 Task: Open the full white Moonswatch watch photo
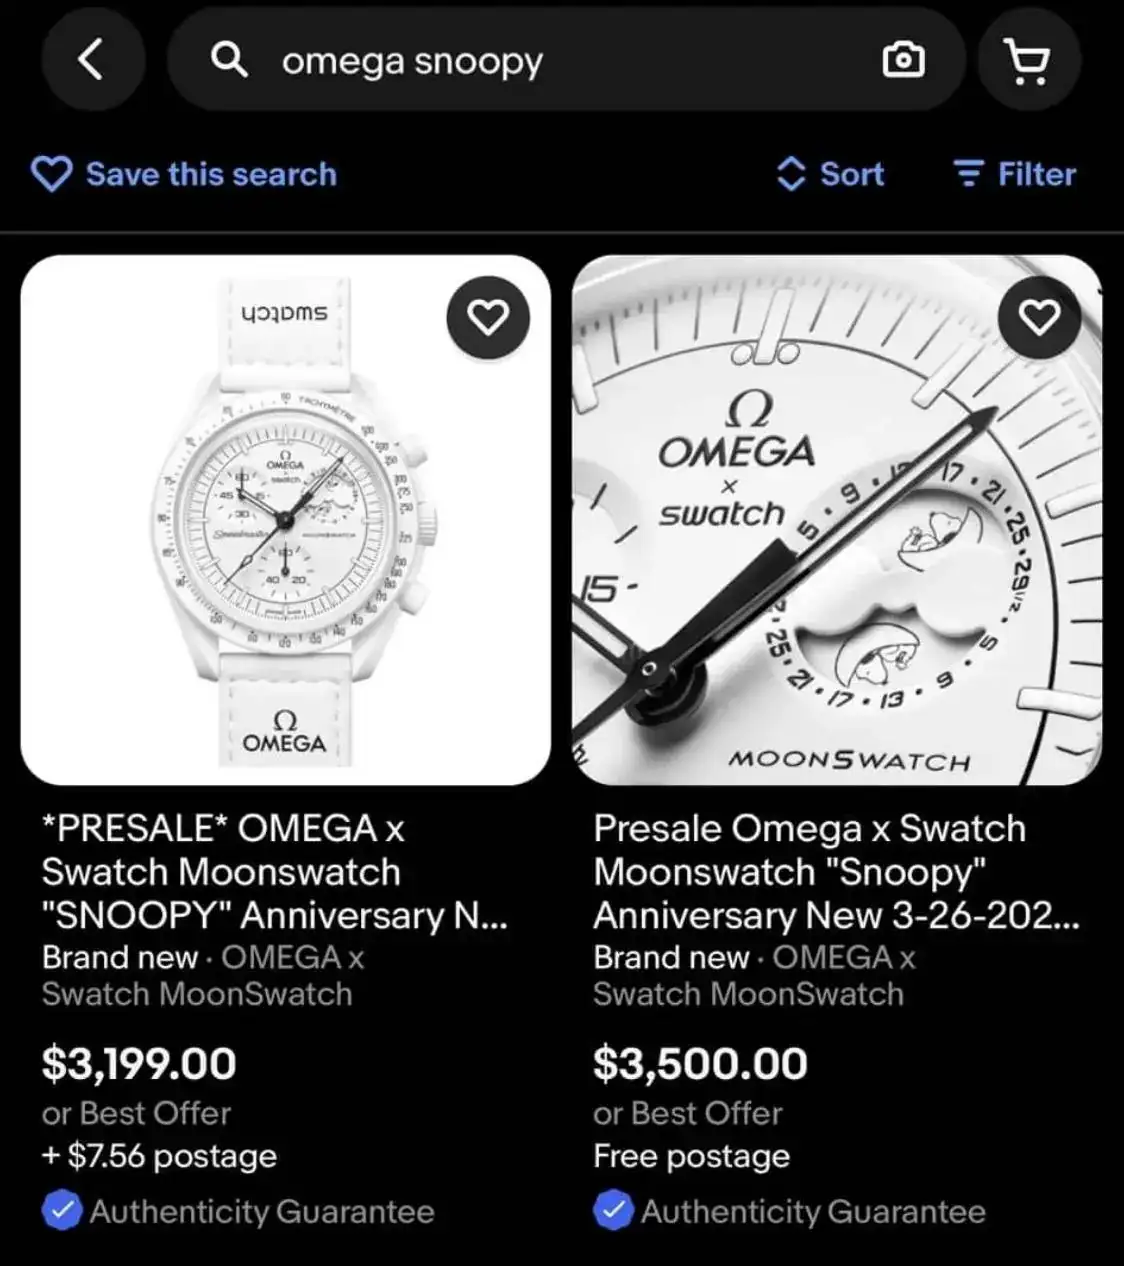click(x=285, y=520)
